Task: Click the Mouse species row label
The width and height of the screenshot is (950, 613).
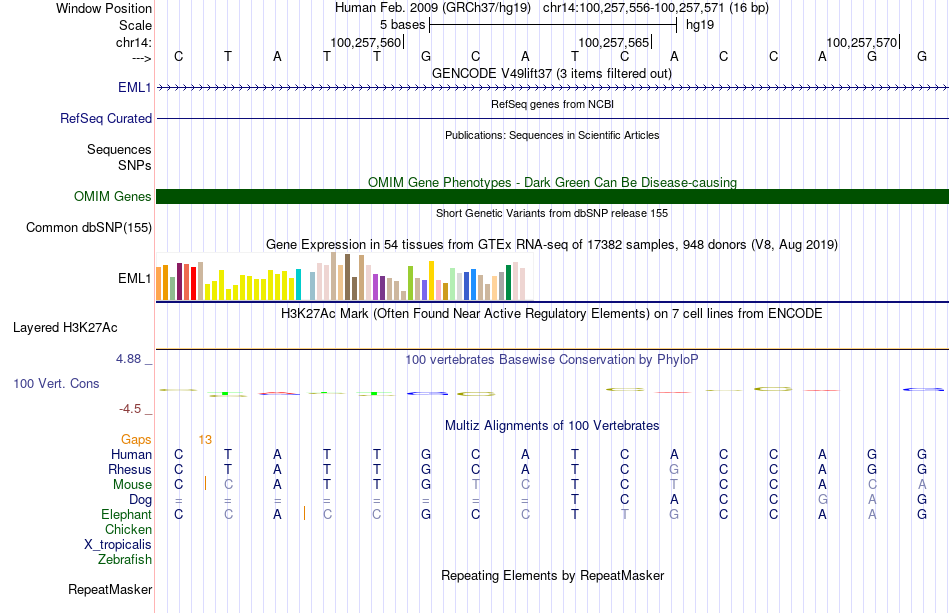Action: coord(133,485)
